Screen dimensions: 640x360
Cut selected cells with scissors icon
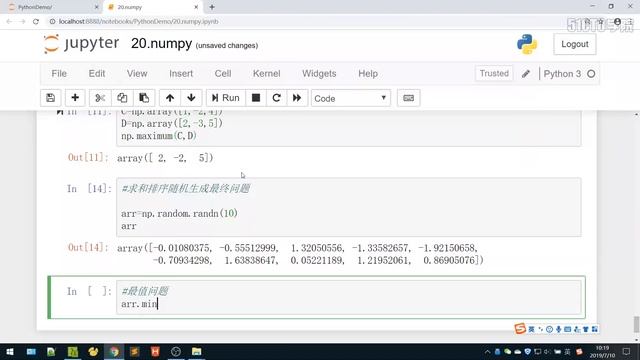(x=100, y=98)
